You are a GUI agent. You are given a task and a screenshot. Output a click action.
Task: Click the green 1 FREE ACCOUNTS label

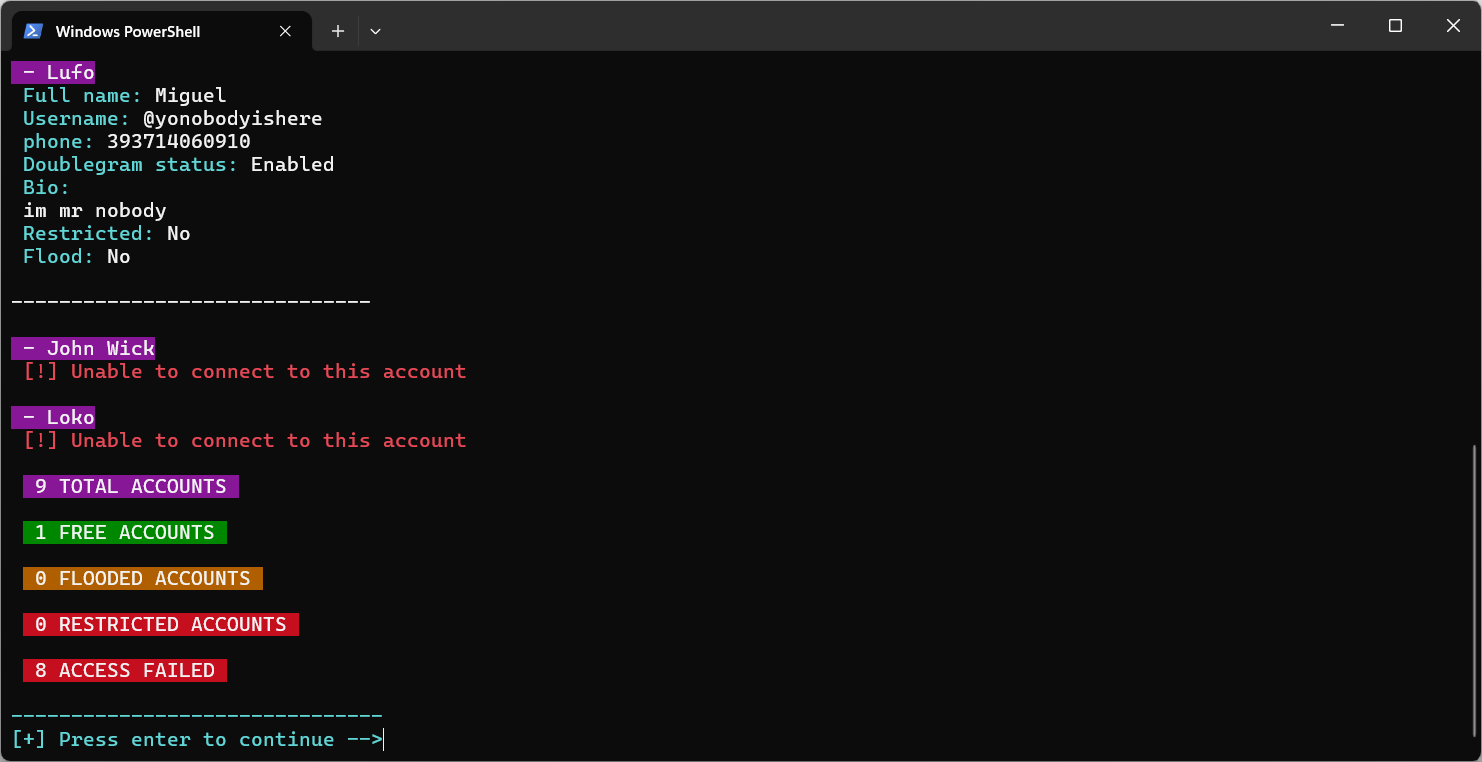[x=125, y=533]
